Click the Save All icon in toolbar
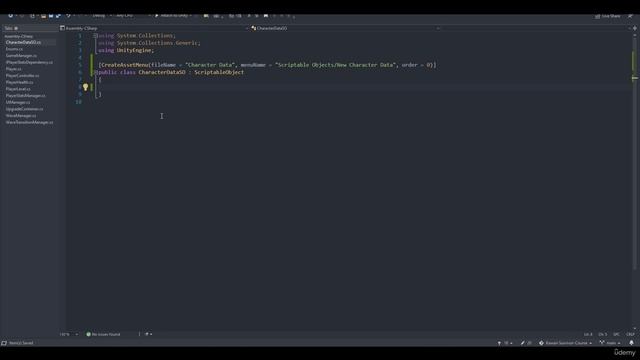Screen dimensions: 640x360 tap(58, 16)
